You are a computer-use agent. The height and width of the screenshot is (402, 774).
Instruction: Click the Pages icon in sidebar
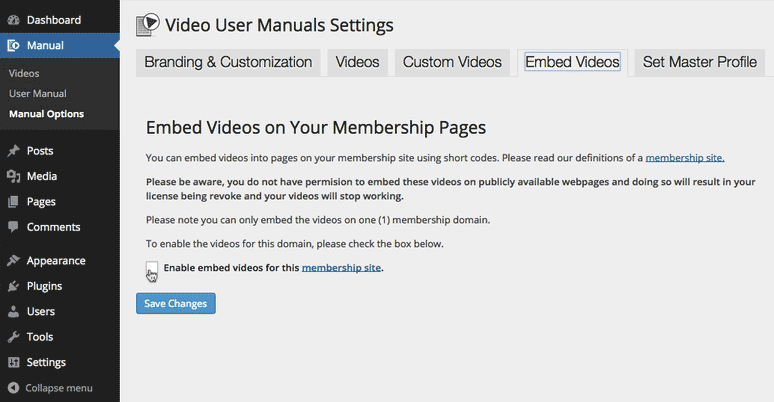pos(13,201)
